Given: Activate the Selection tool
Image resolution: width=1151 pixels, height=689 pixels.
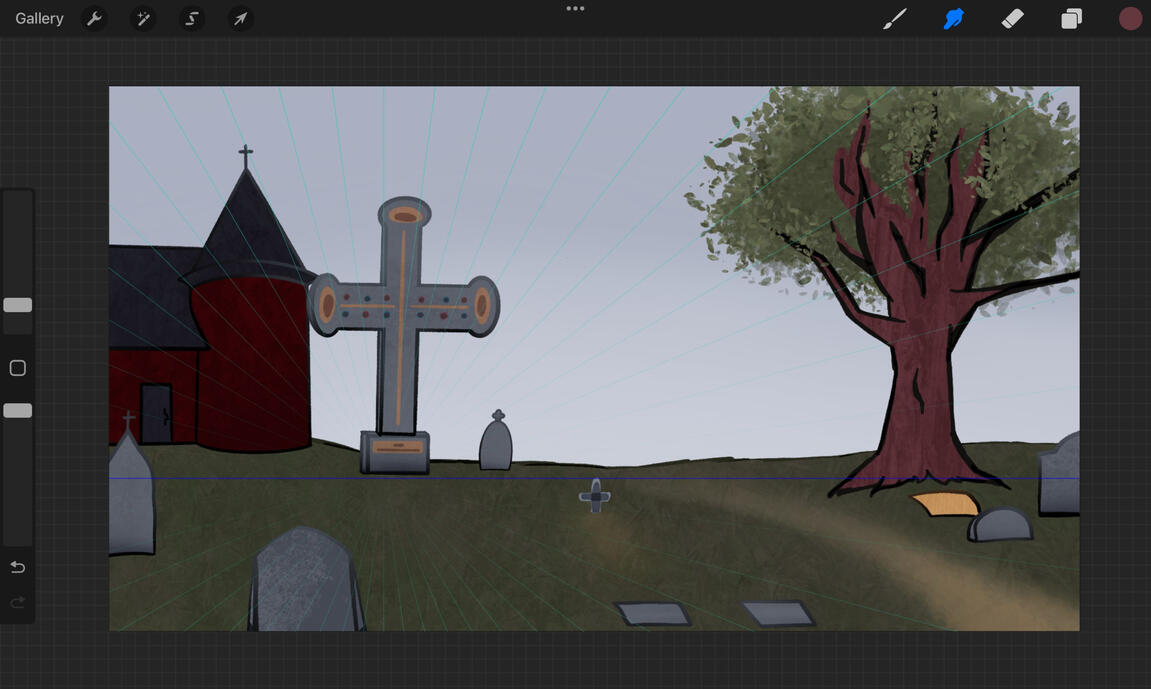Looking at the screenshot, I should pyautogui.click(x=192, y=19).
